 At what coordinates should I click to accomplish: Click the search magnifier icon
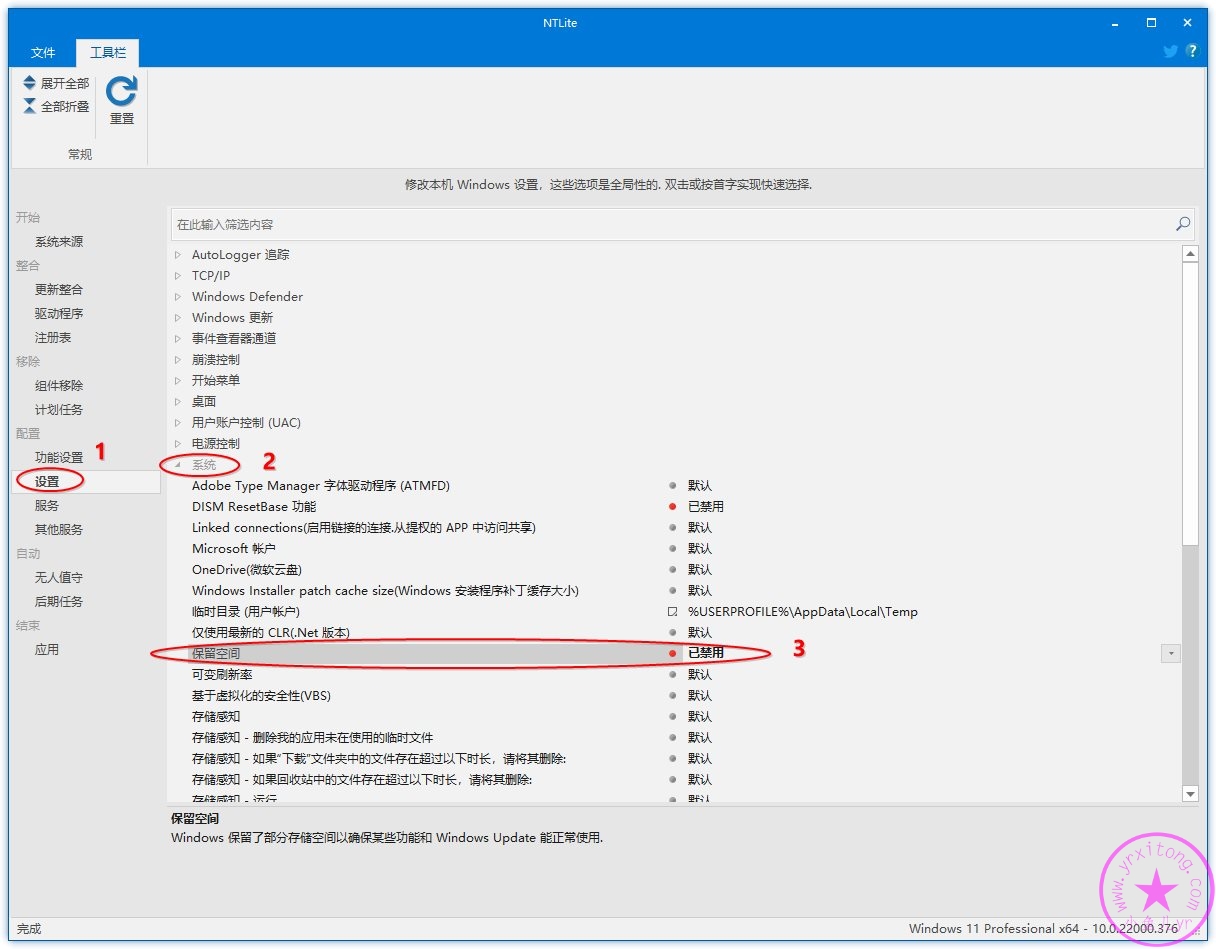click(x=1183, y=224)
